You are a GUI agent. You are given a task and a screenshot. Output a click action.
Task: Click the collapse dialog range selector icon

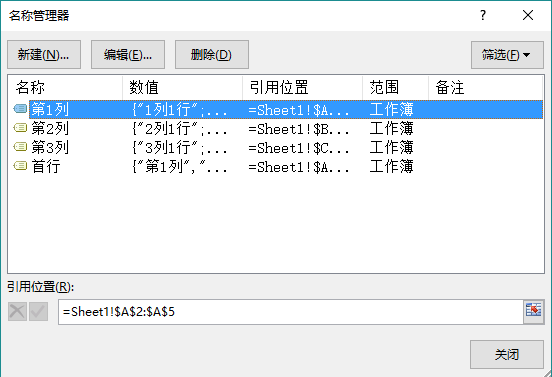point(533,312)
